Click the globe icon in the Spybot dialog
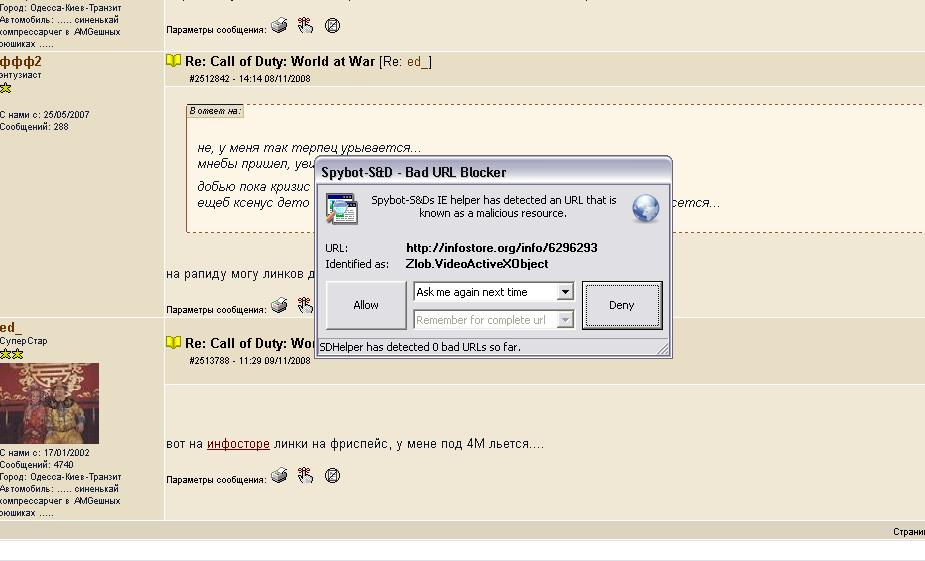This screenshot has height=561, width=925. 646,208
